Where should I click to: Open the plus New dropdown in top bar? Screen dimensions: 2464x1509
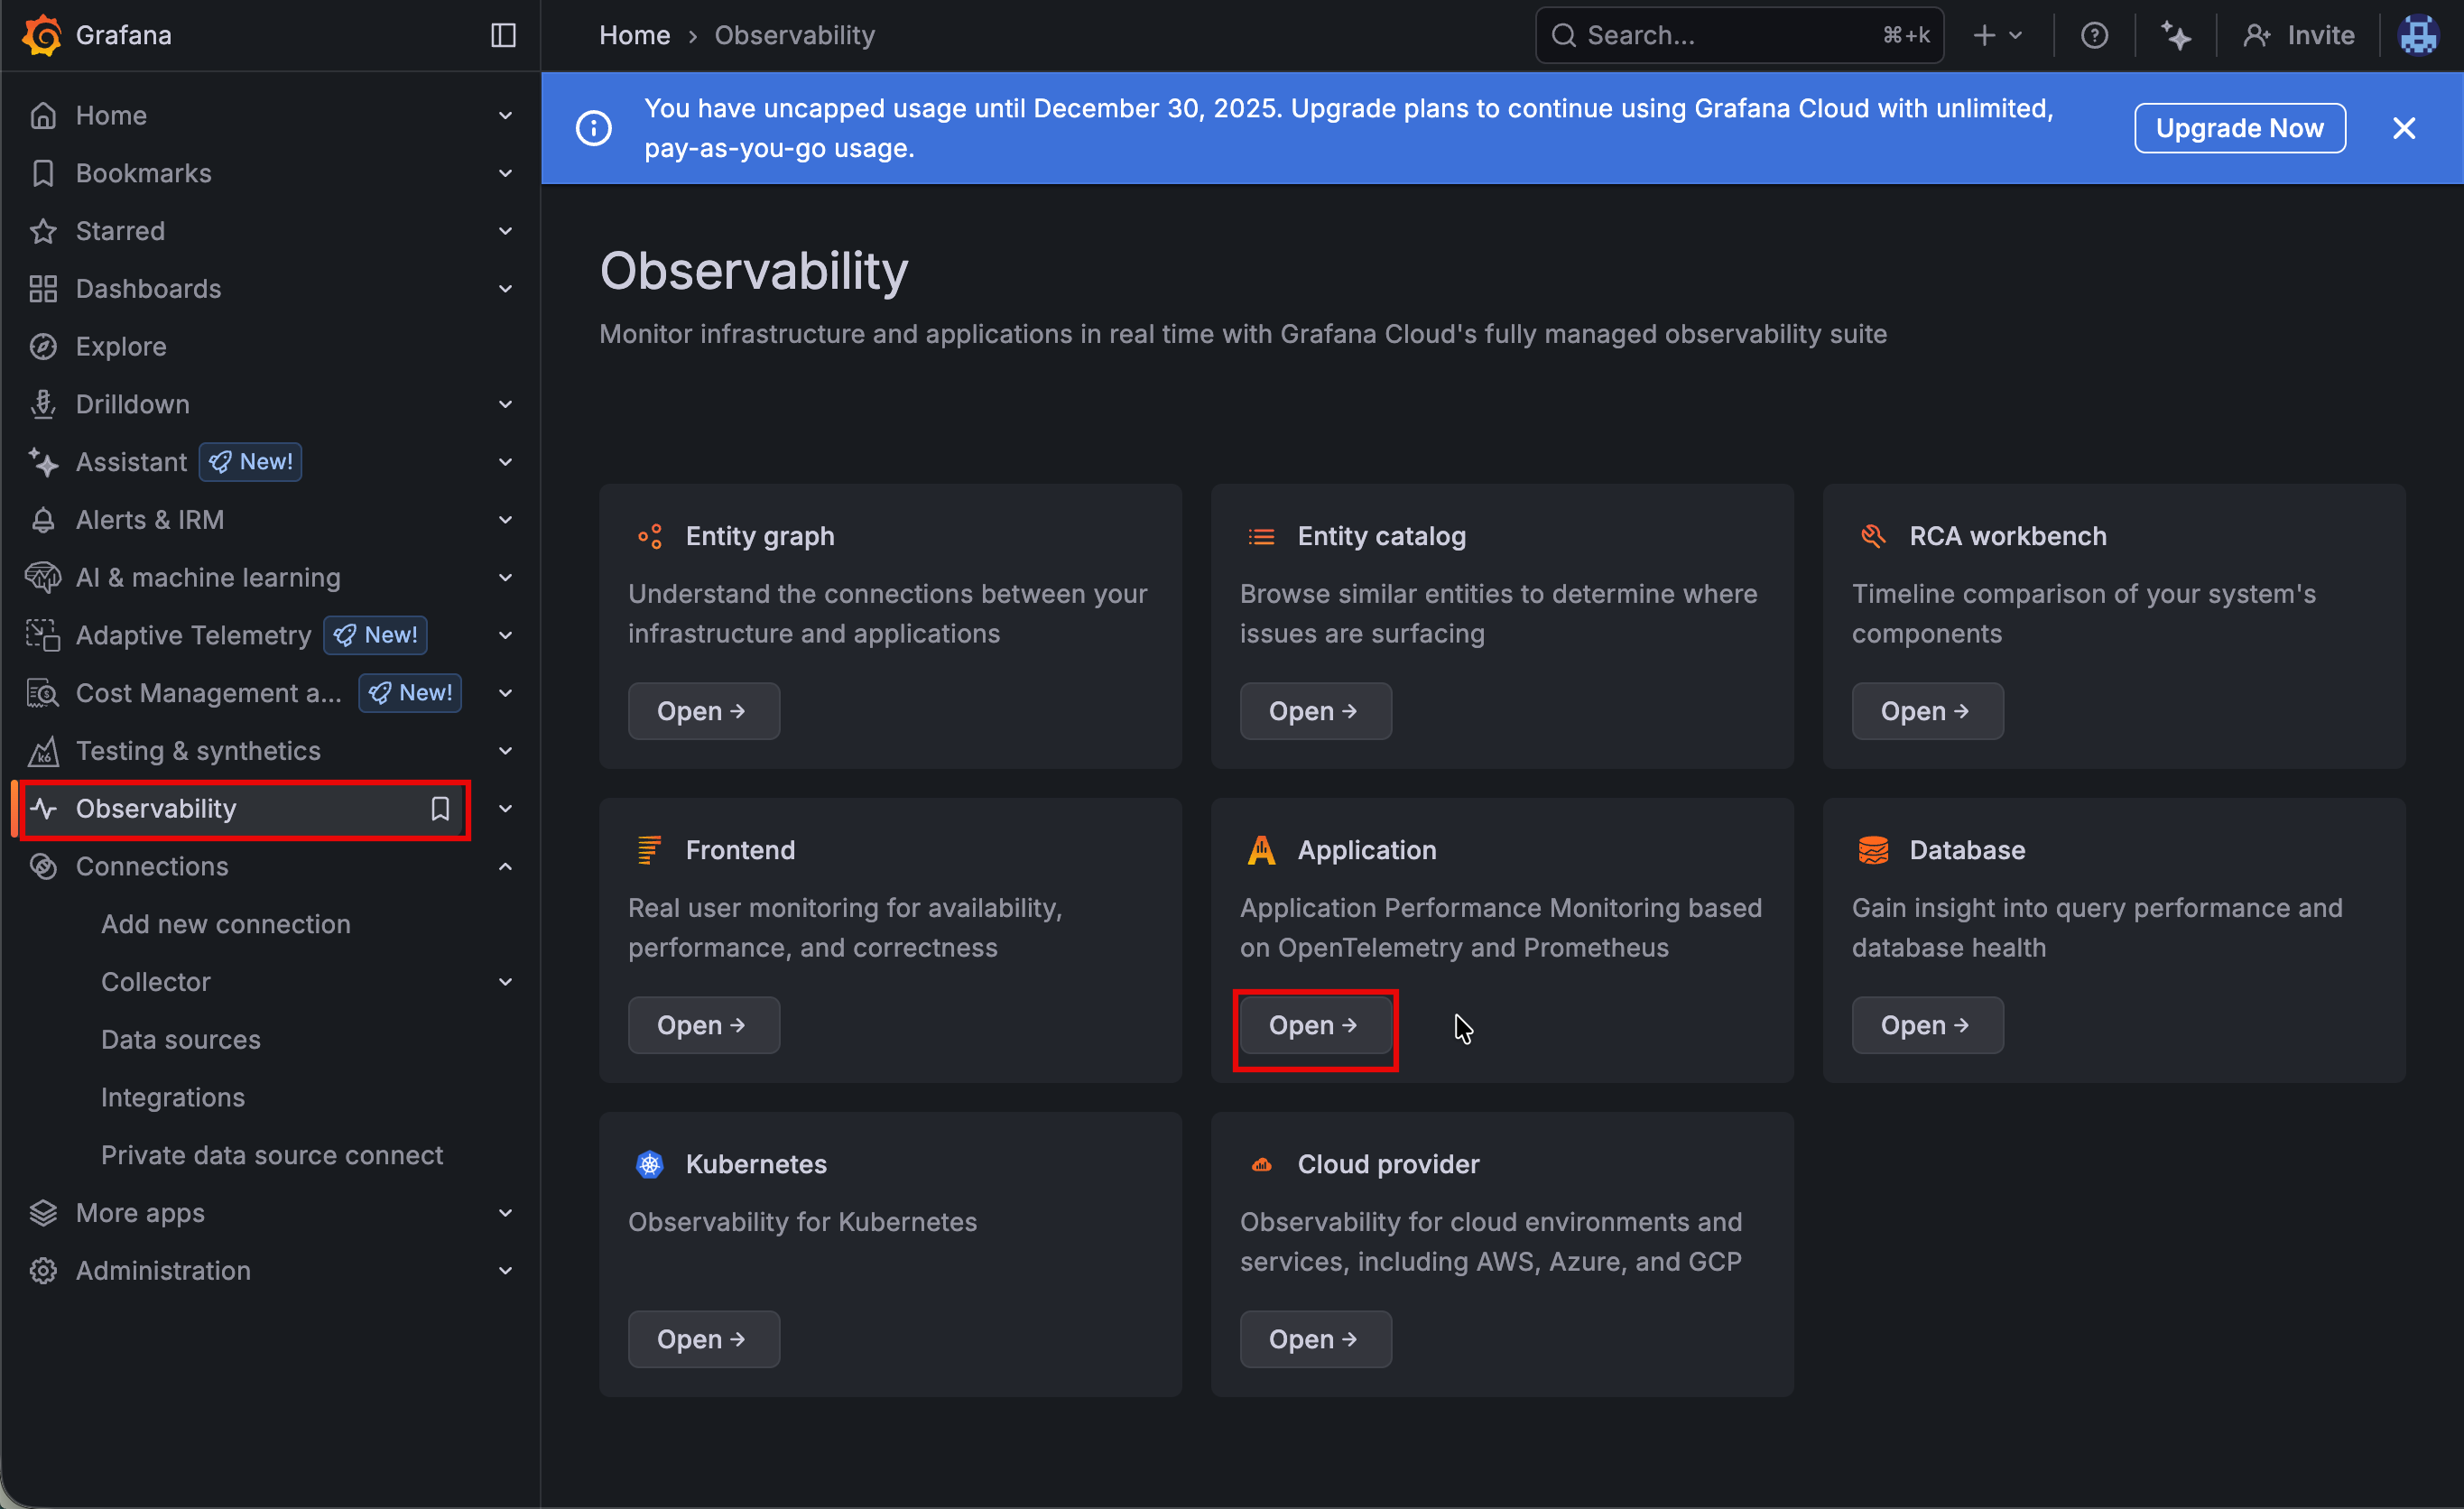[1997, 35]
